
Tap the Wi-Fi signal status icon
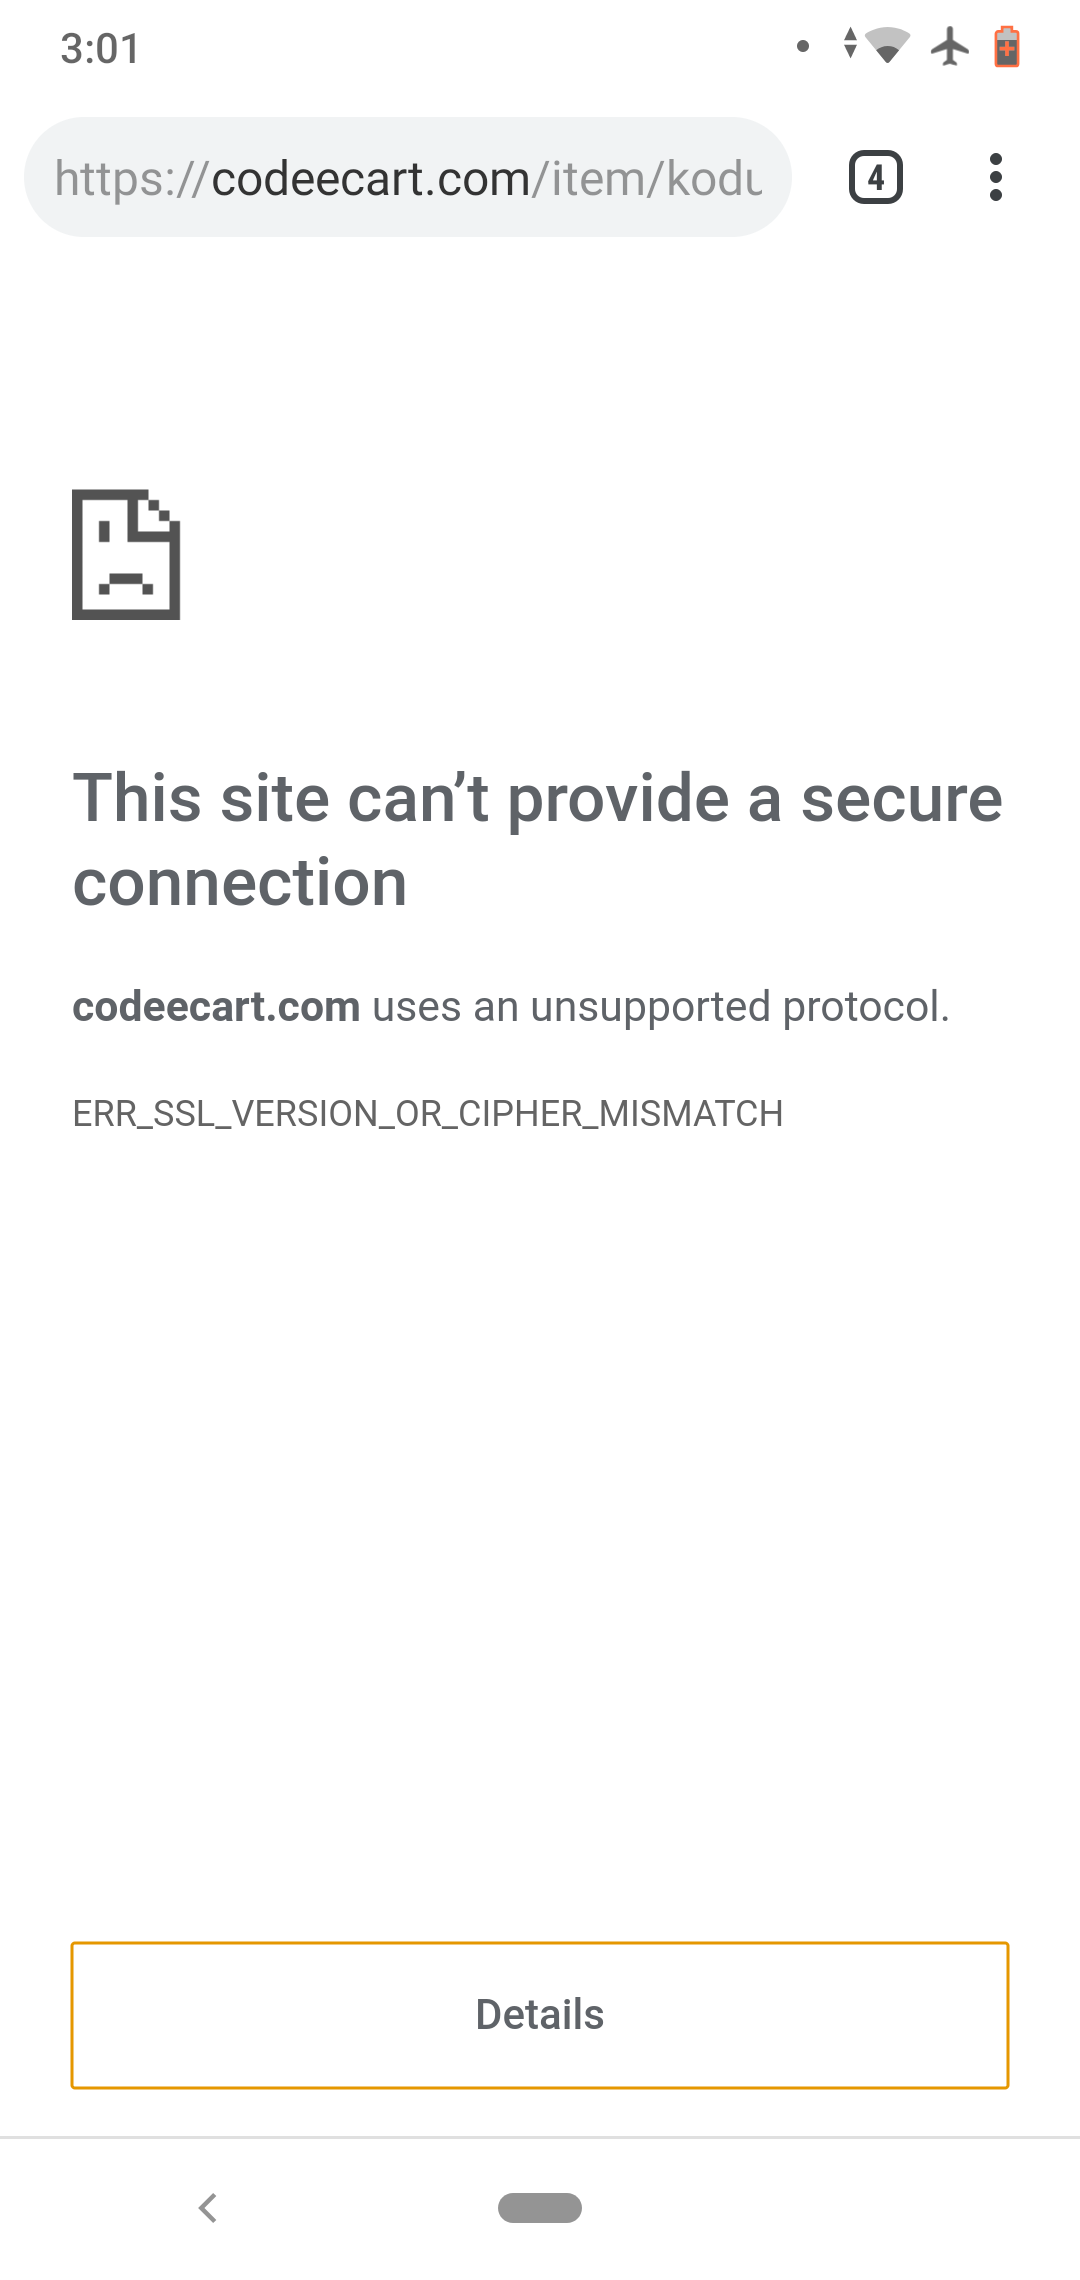[887, 46]
